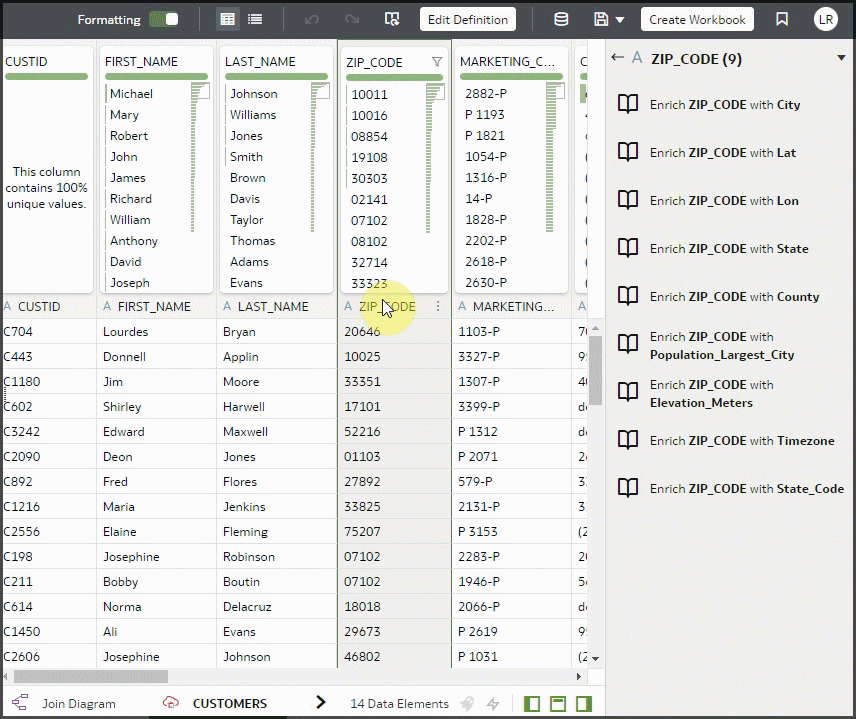Click book icon beside Enrich with Timezone
The image size is (856, 719).
coord(628,440)
